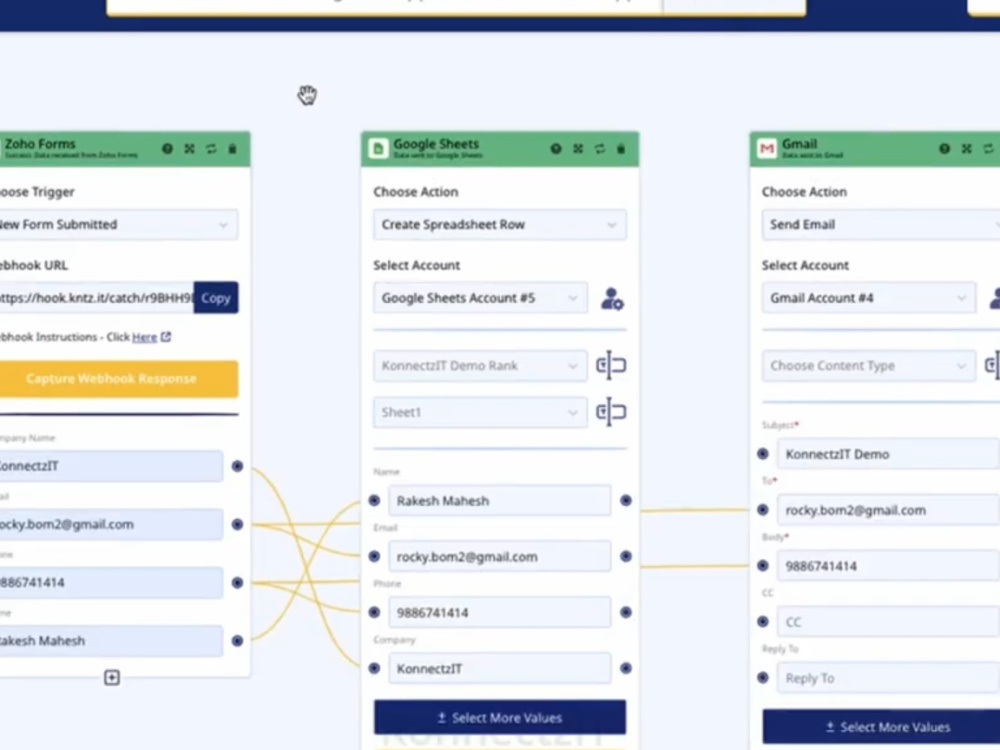Viewport: 1000px width, 750px height.
Task: Click refresh-fields icon beside Sheet1
Action: click(611, 412)
